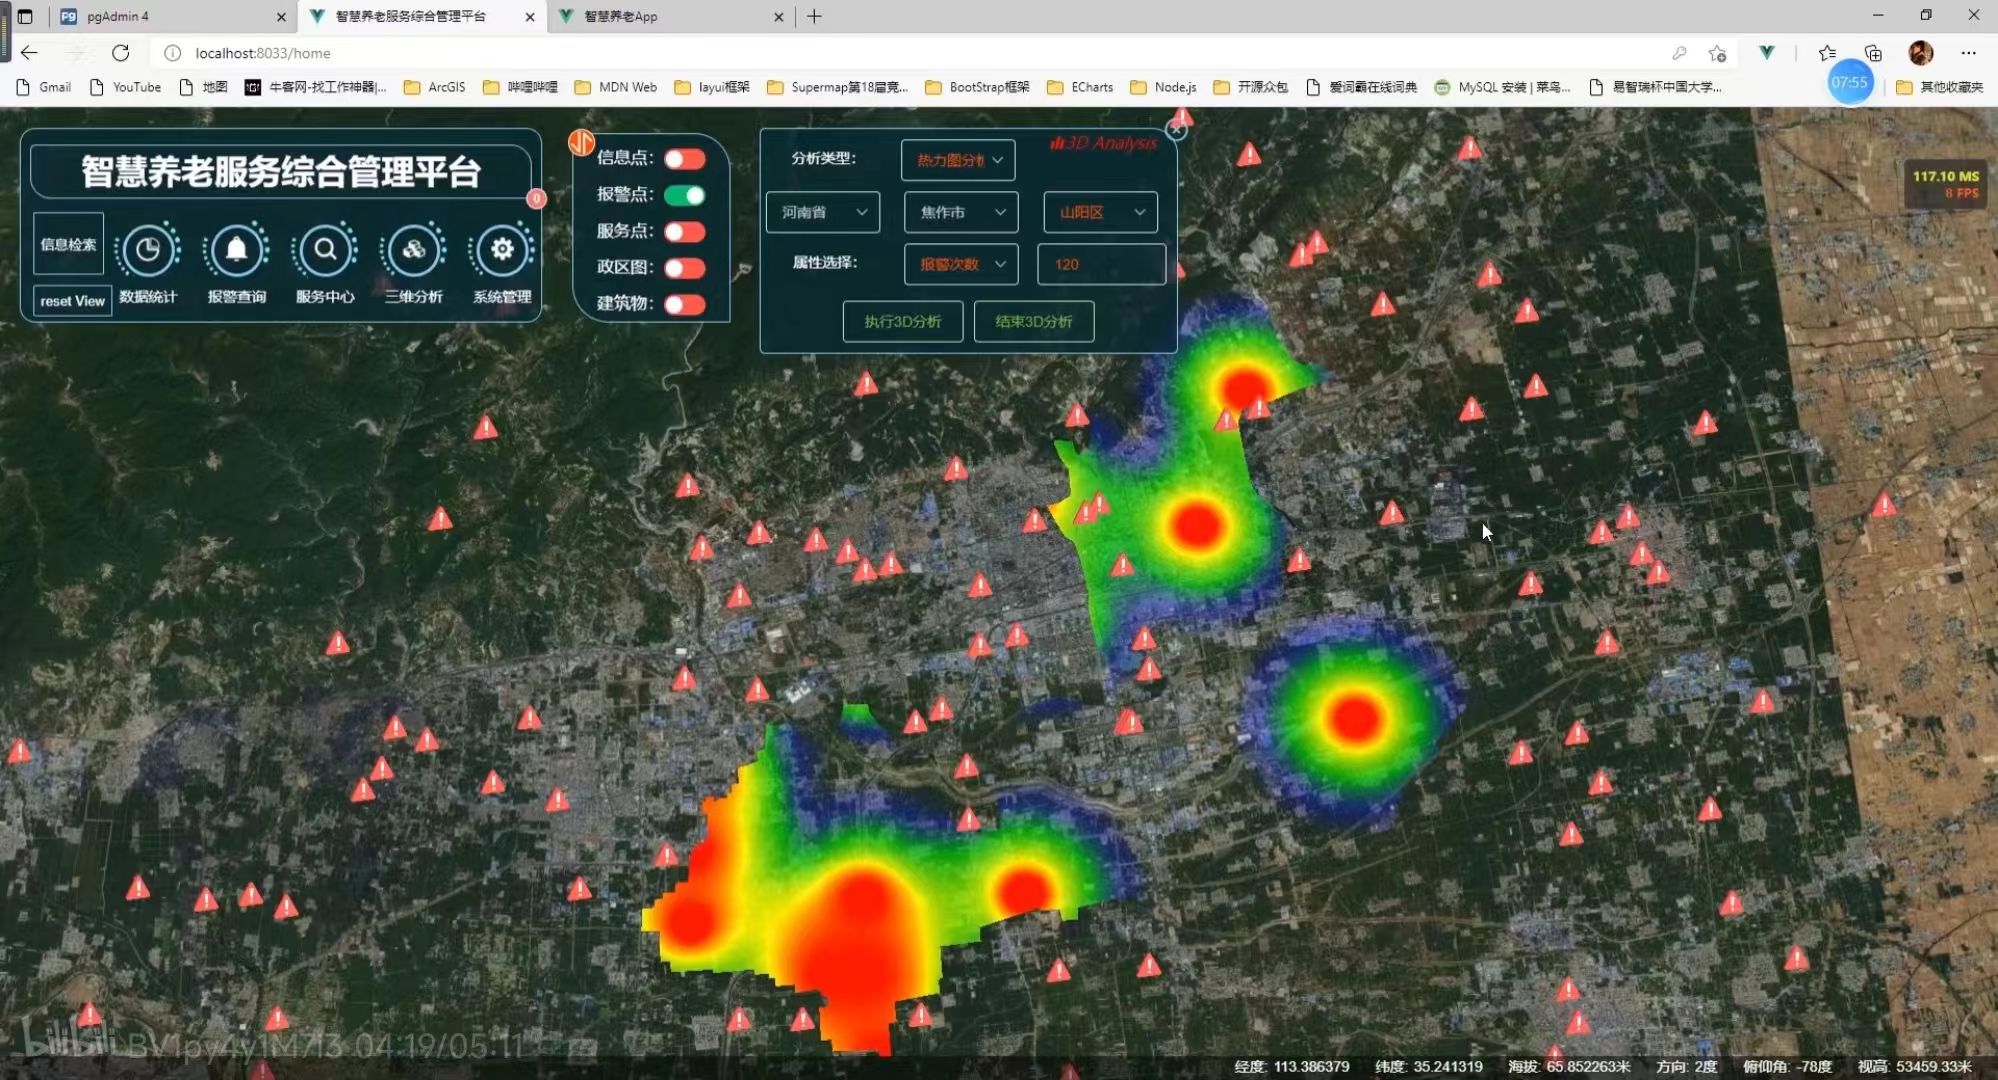Screen dimensions: 1998x1080
Task: Click the 信息检索 button
Action: [68, 244]
